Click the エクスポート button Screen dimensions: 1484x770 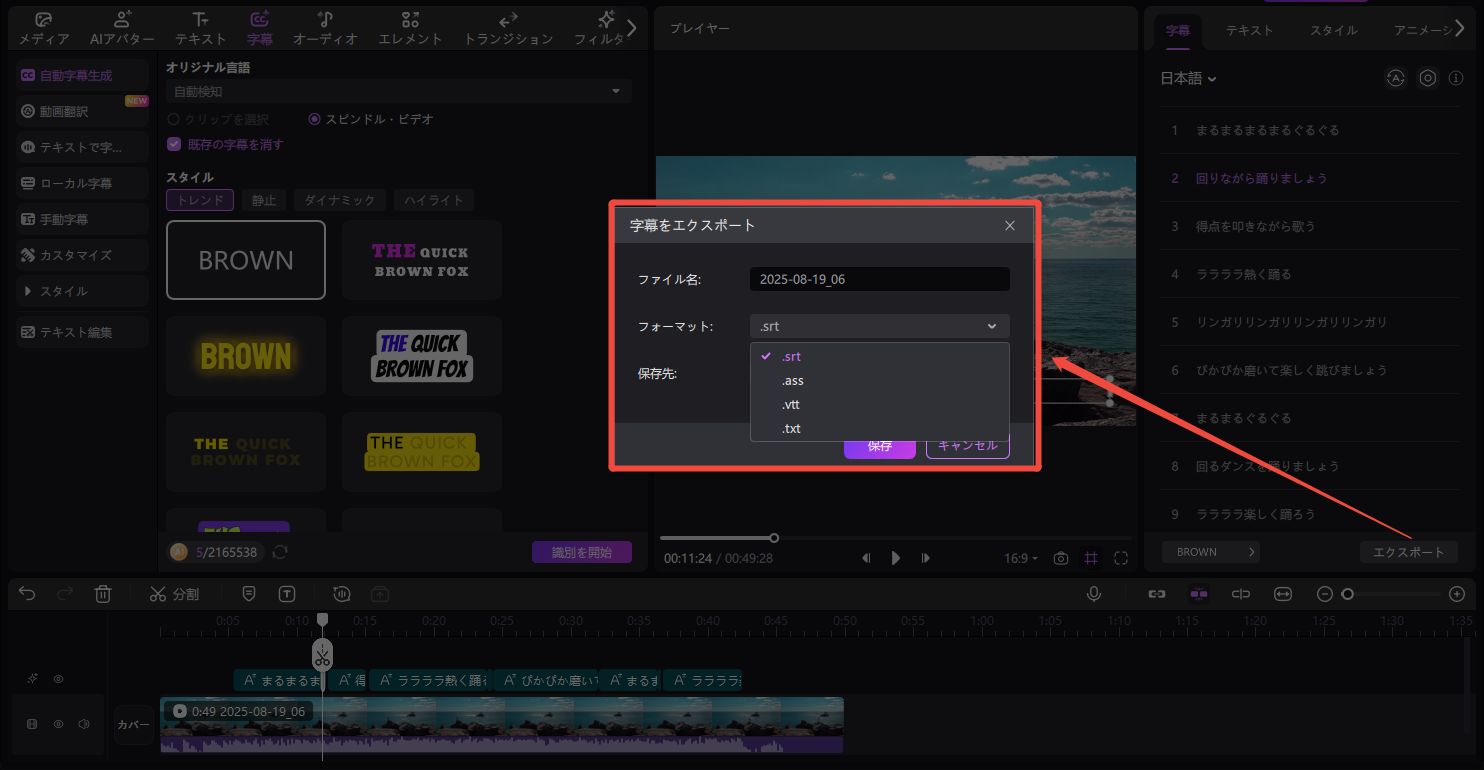click(1409, 551)
